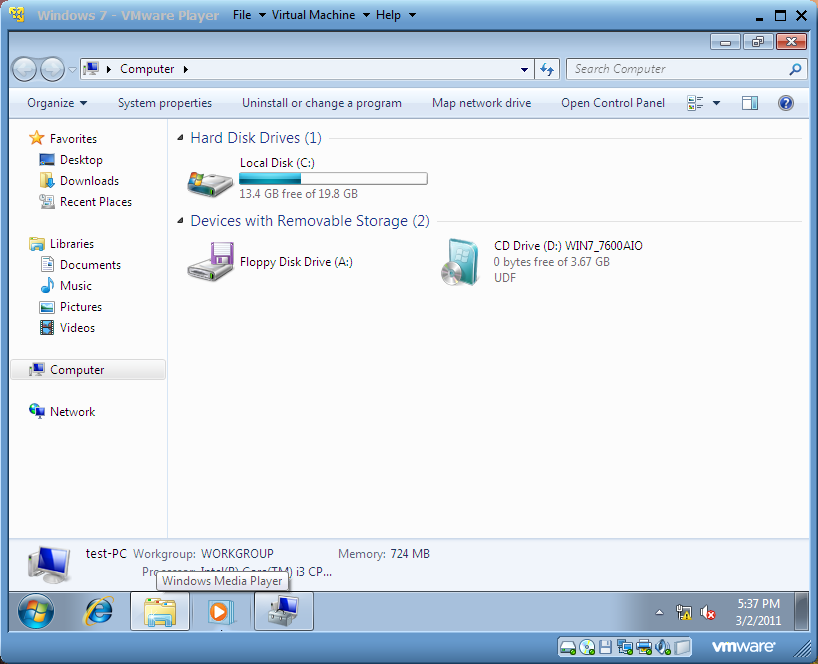818x664 pixels.
Task: Click the toolbox taskbar icon
Action: (x=283, y=611)
